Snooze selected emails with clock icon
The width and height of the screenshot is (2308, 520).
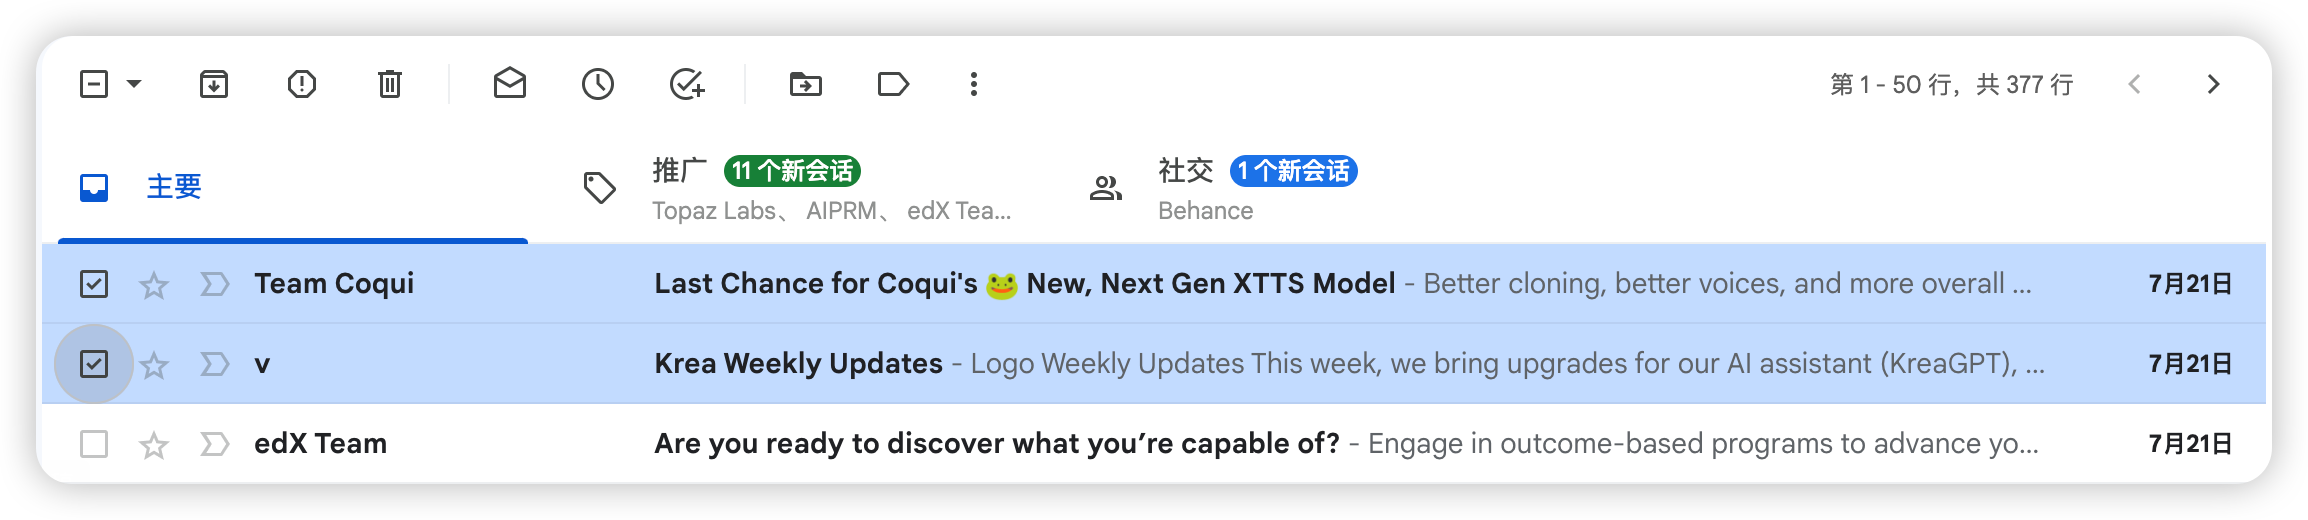coord(598,84)
